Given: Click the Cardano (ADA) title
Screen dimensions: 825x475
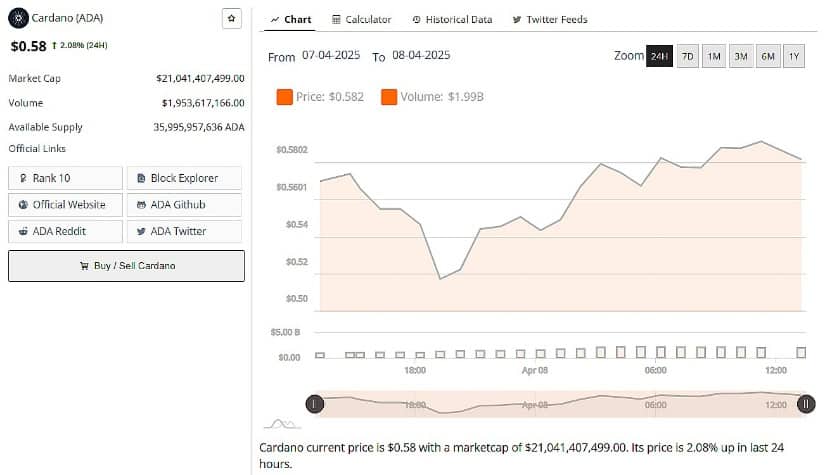Looking at the screenshot, I should [x=67, y=18].
